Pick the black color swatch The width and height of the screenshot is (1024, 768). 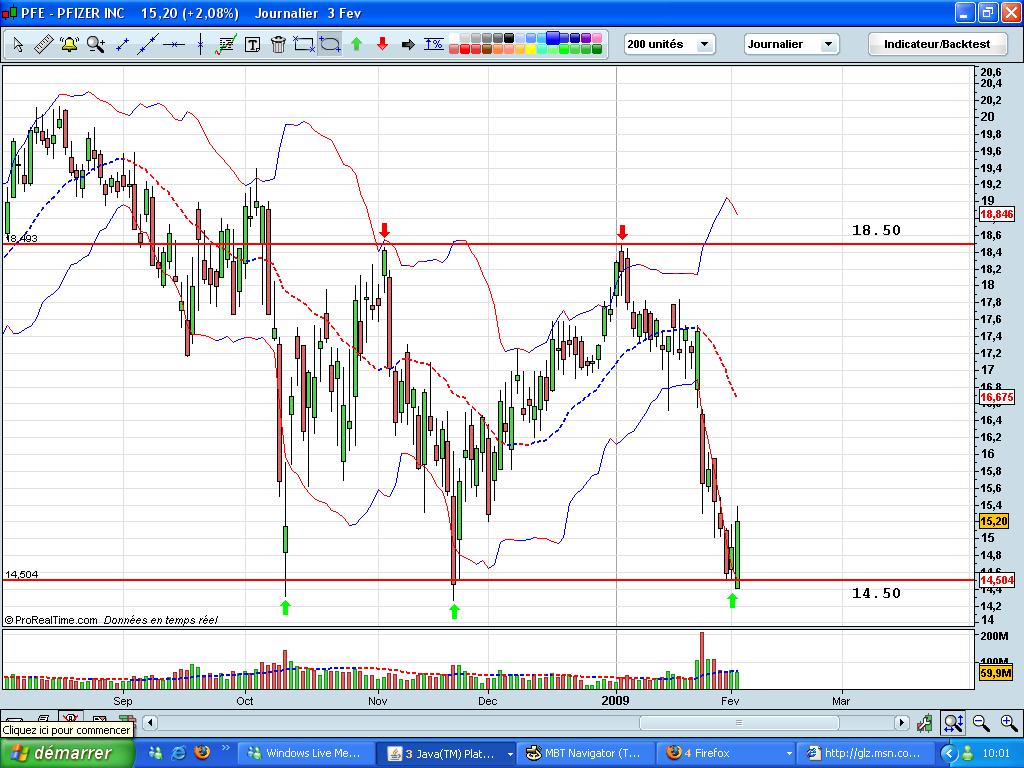[x=509, y=39]
